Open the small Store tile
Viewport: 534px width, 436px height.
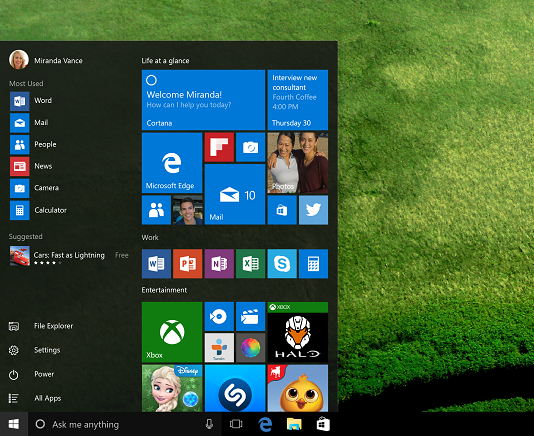coord(282,210)
